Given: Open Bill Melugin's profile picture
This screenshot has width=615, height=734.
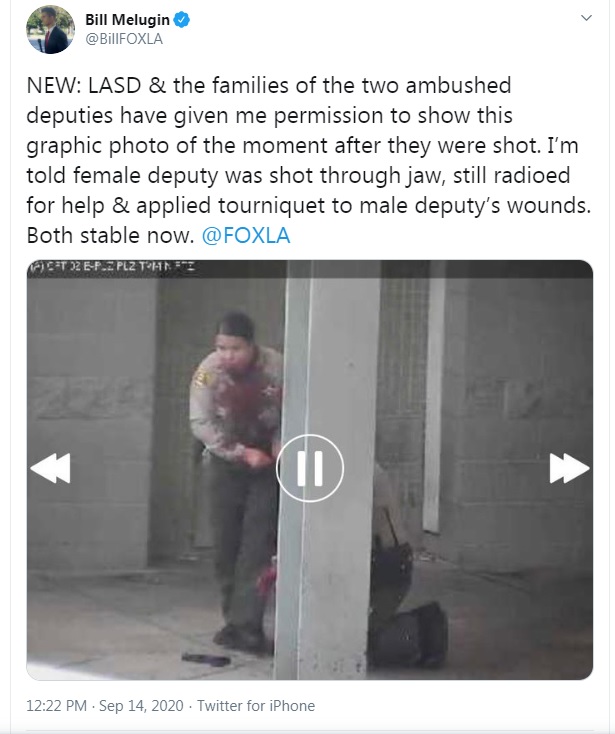Looking at the screenshot, I should tap(51, 29).
